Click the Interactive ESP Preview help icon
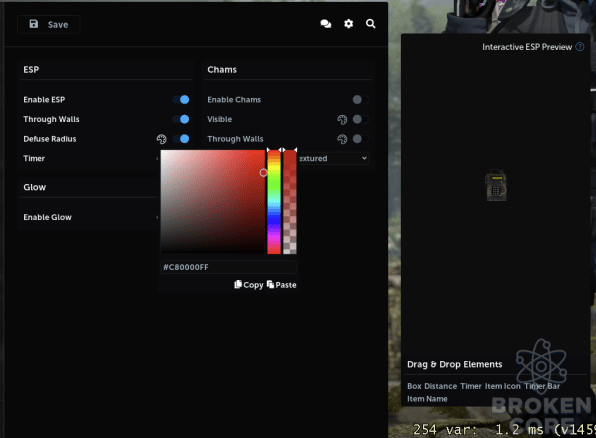Screen dimensions: 596x438 tap(580, 47)
